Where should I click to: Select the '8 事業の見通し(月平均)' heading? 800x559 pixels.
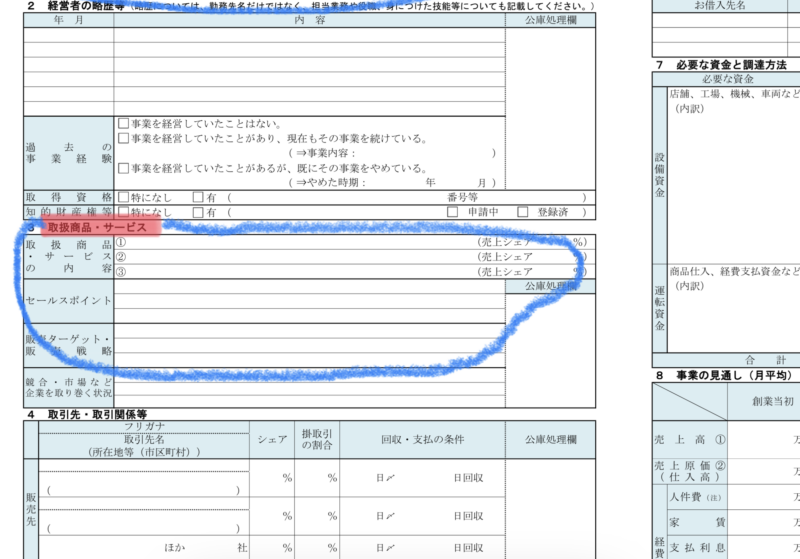pyautogui.click(x=724, y=375)
